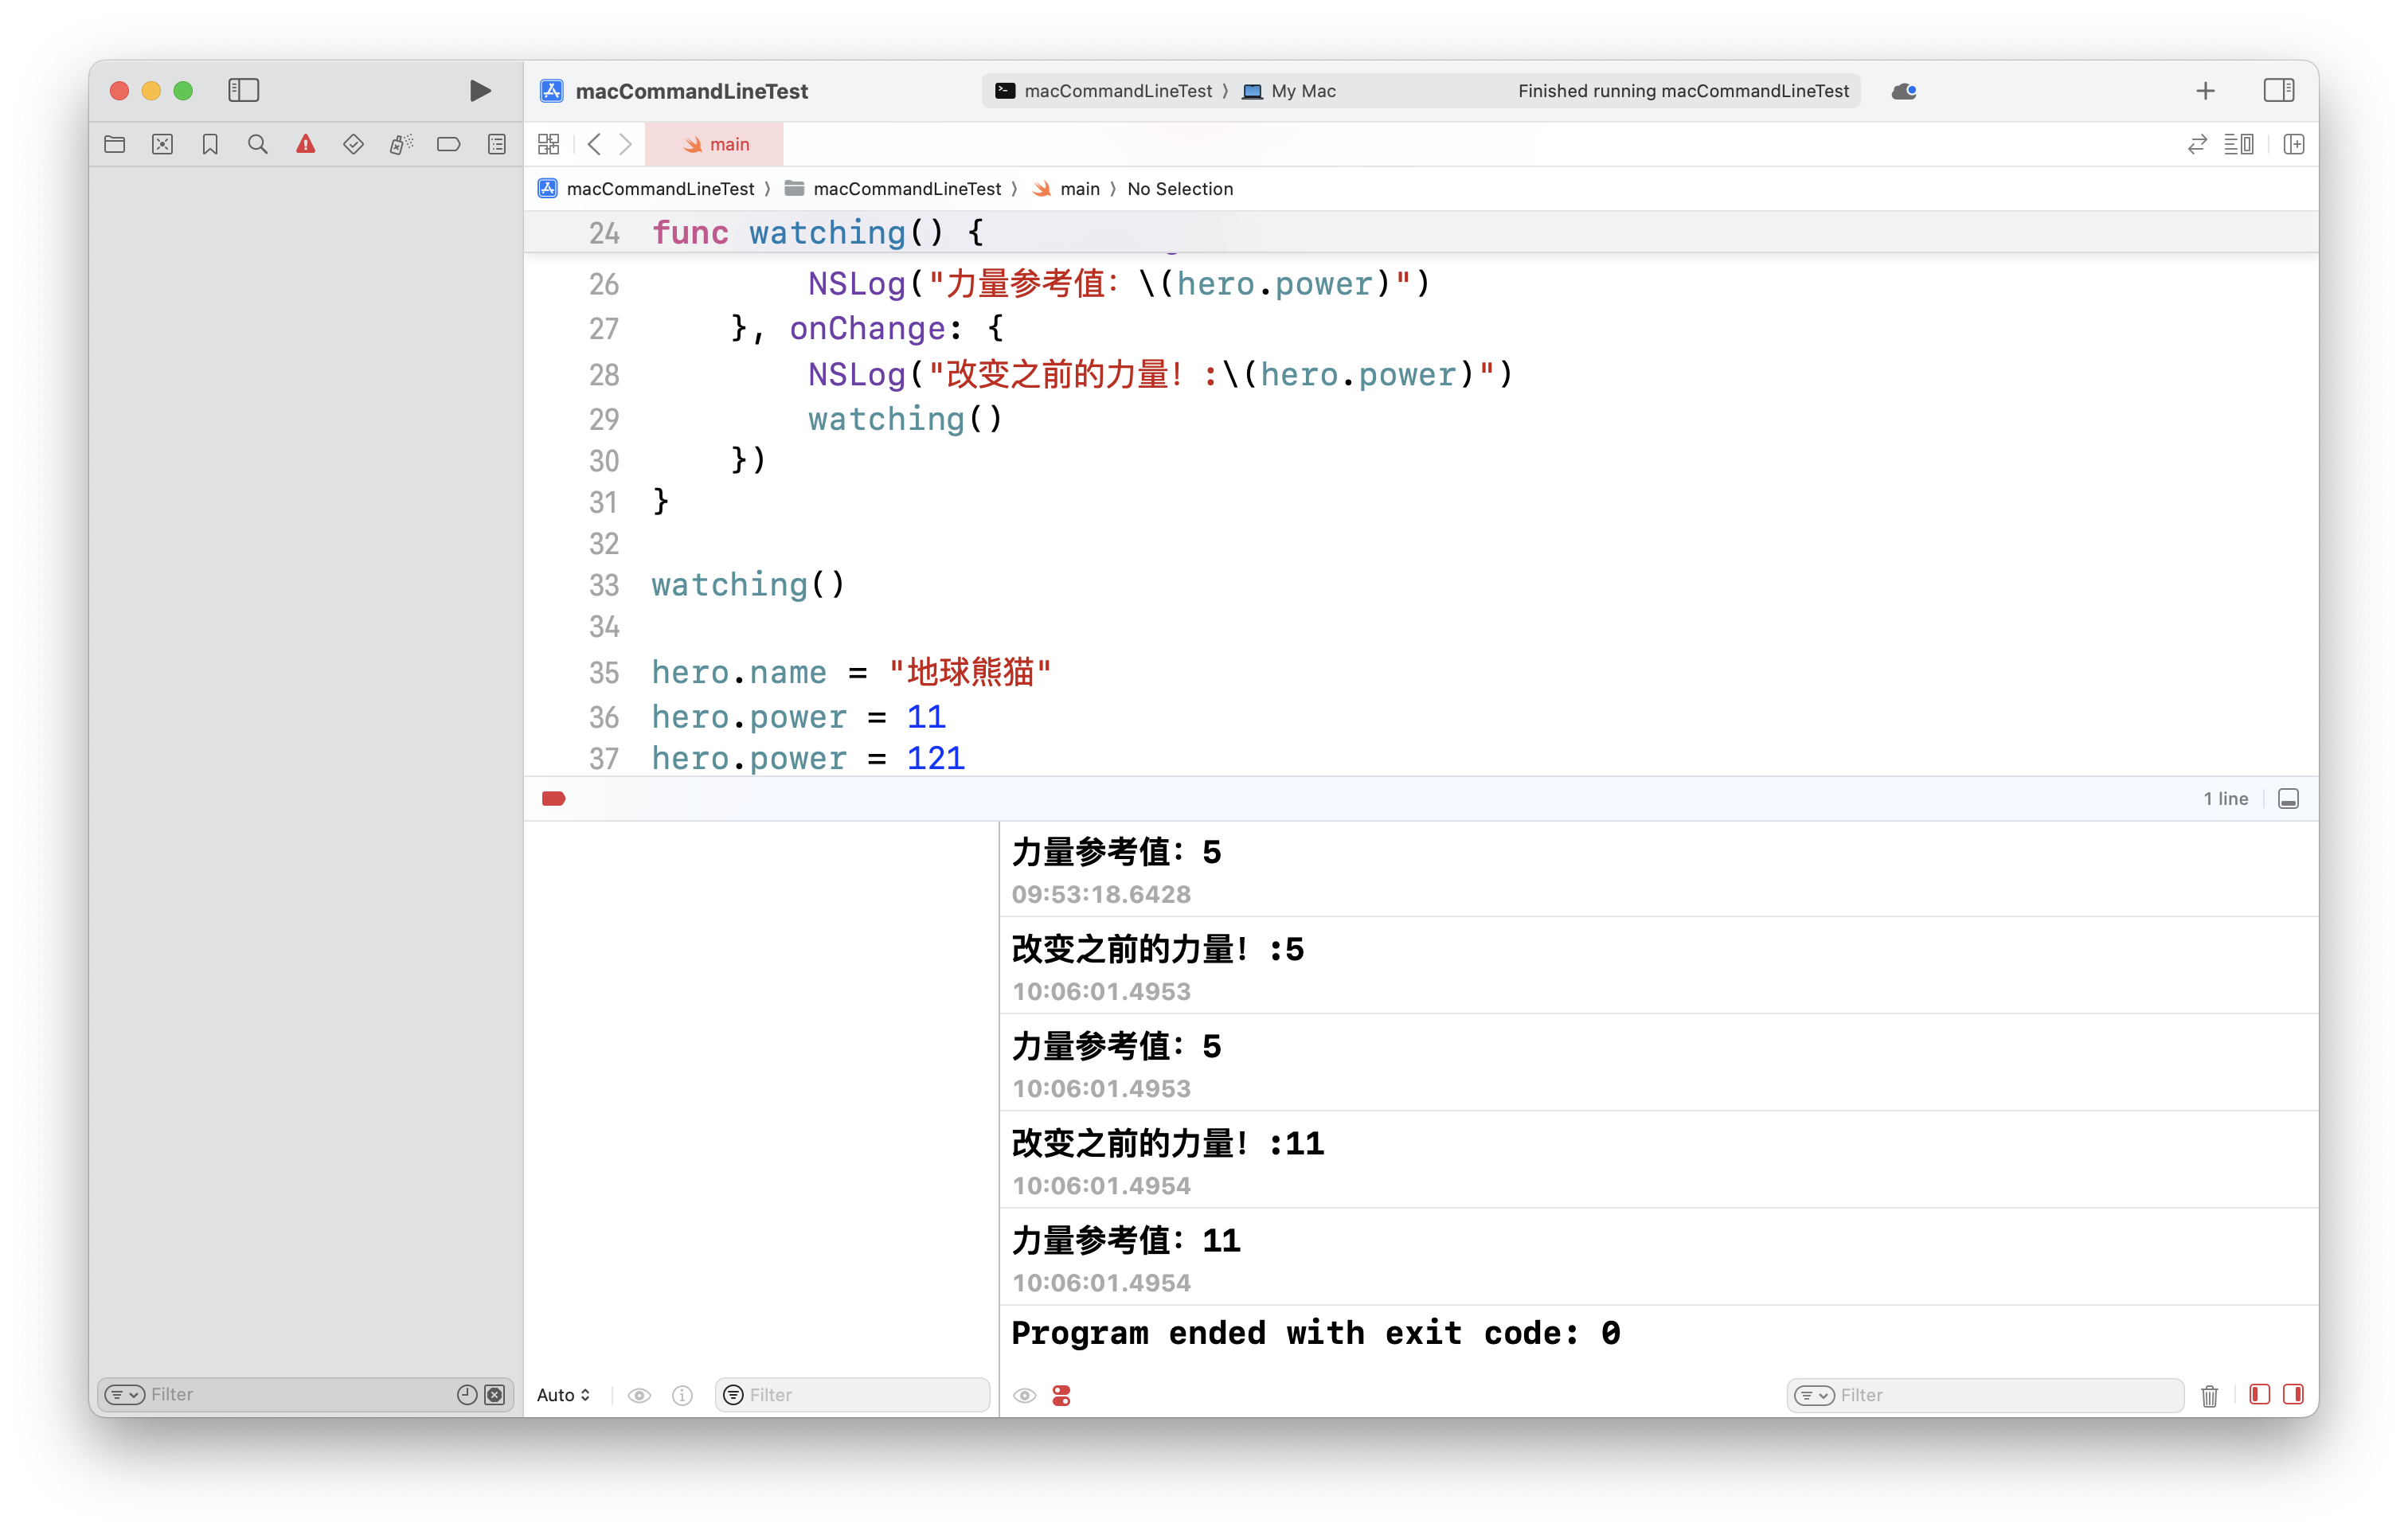This screenshot has height=1535, width=2408.
Task: Toggle the right inspector panel
Action: coord(2278,91)
